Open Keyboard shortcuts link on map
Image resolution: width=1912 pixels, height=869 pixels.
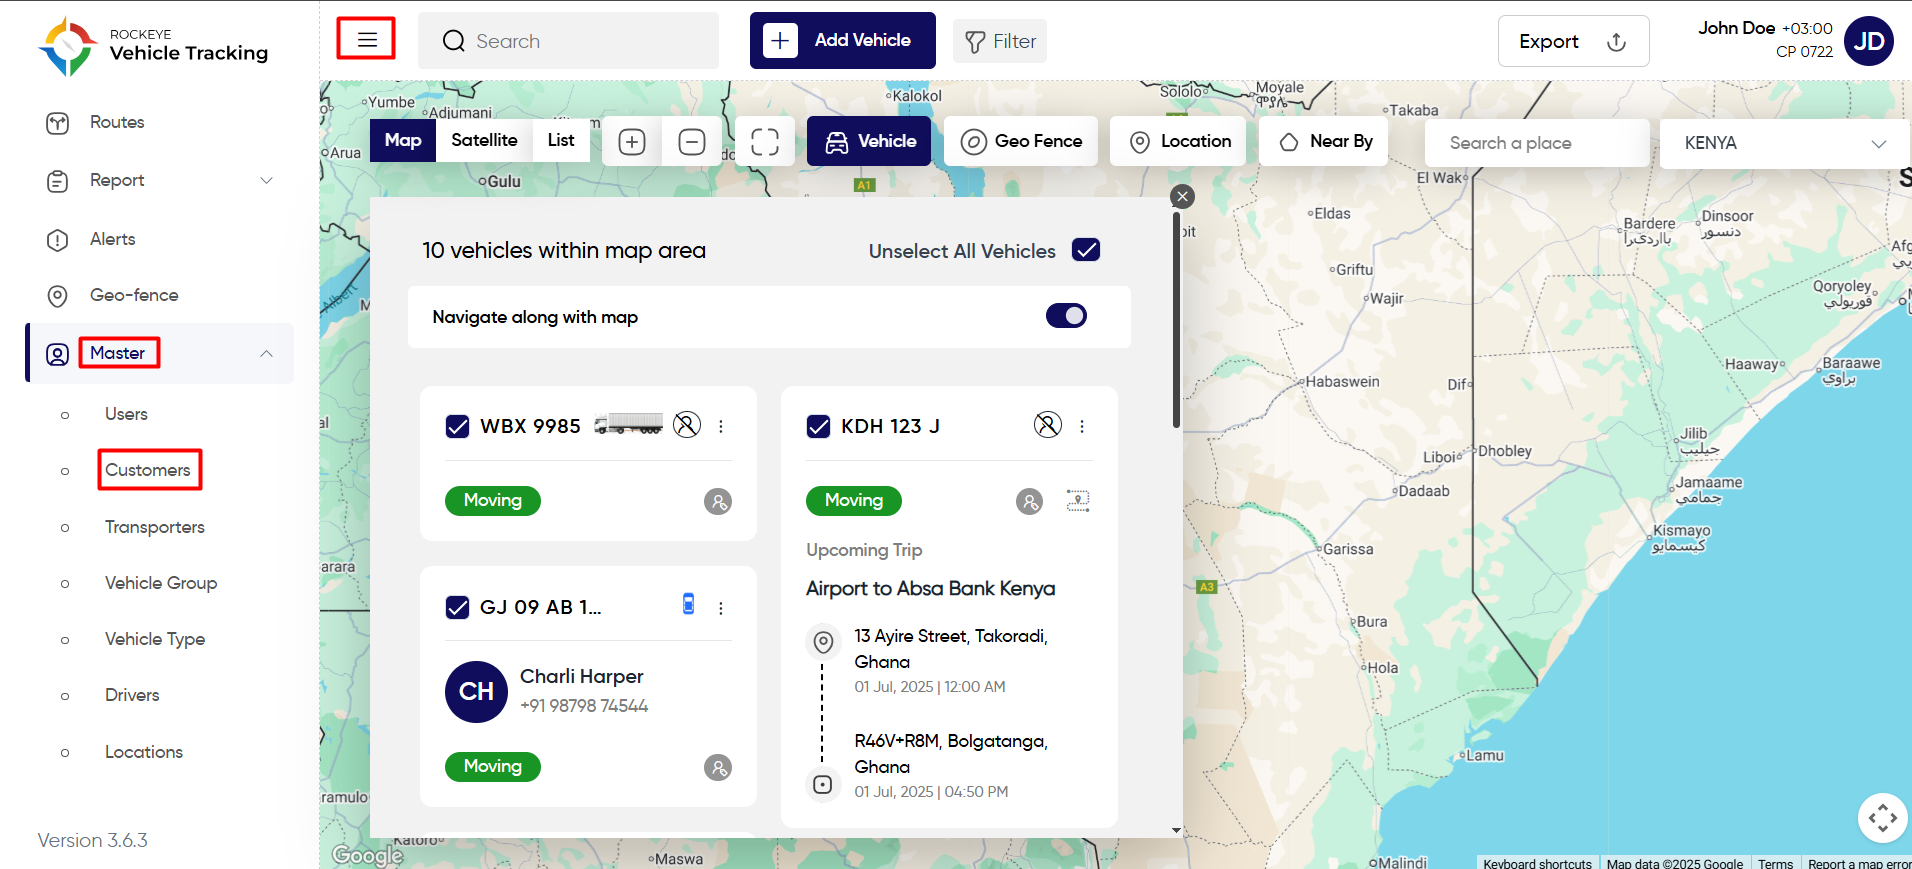click(x=1537, y=863)
